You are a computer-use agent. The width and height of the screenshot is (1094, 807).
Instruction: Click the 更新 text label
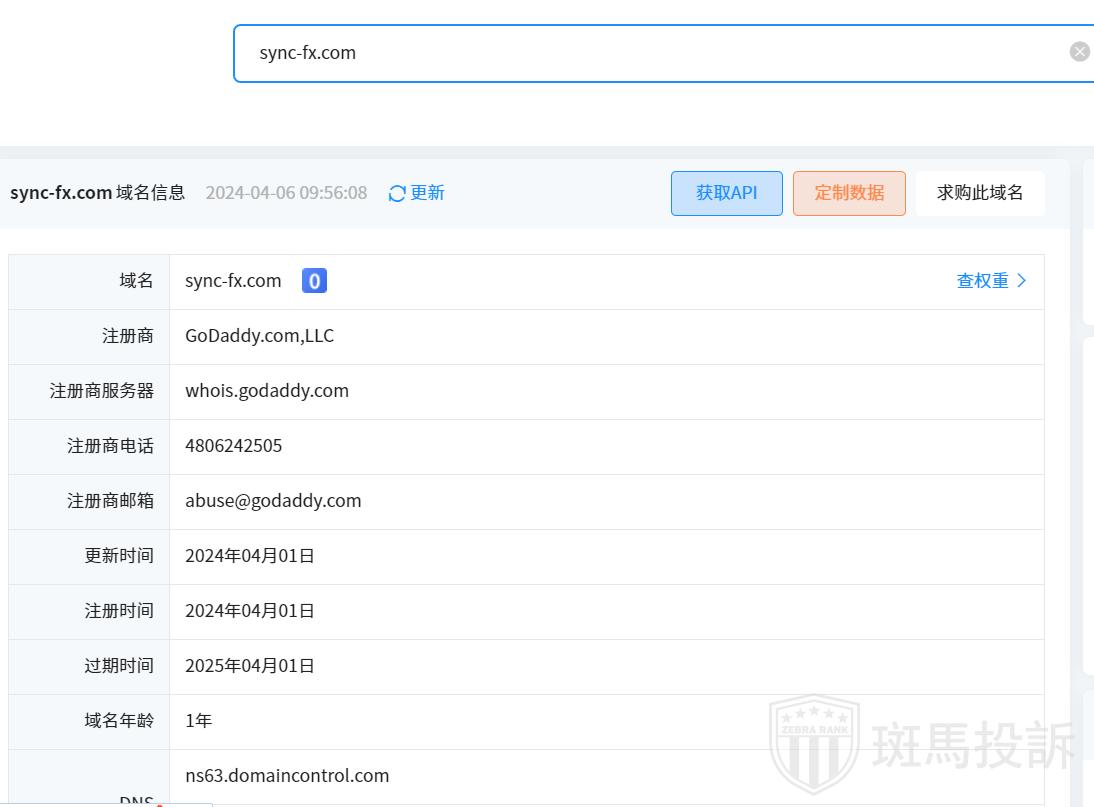(428, 193)
